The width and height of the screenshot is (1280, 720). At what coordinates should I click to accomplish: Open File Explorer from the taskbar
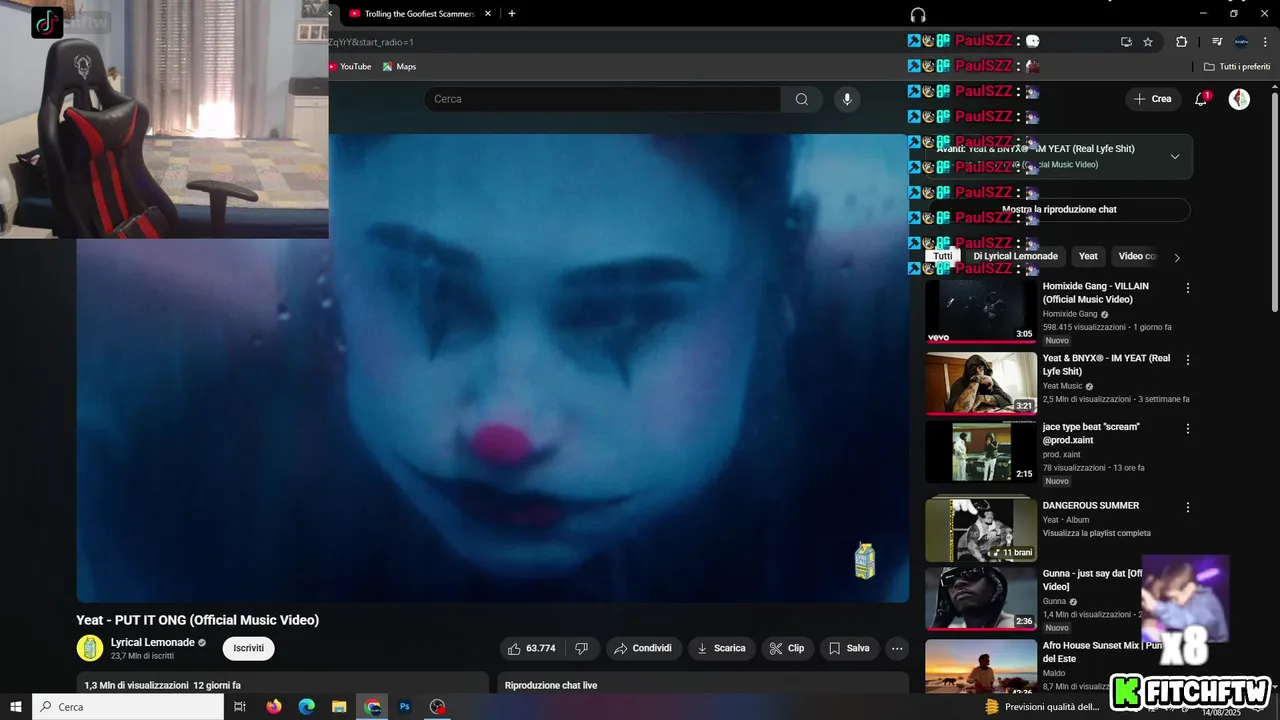pyautogui.click(x=339, y=707)
